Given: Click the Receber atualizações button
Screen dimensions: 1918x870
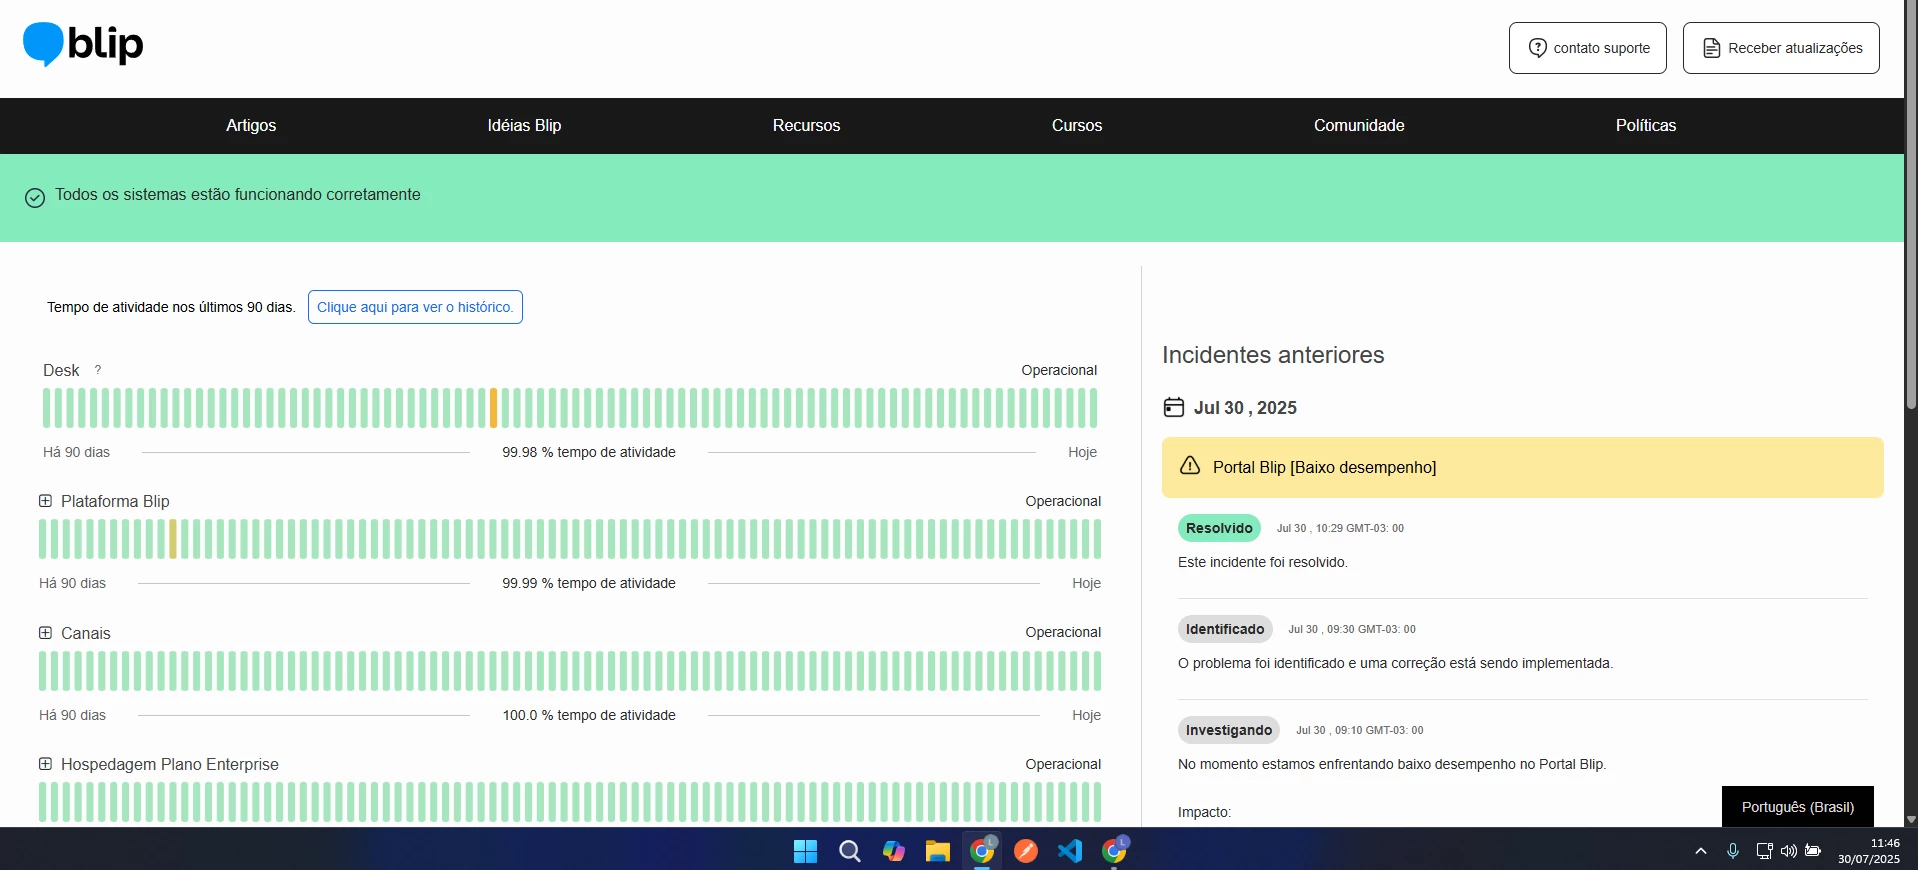Looking at the screenshot, I should click(1781, 48).
